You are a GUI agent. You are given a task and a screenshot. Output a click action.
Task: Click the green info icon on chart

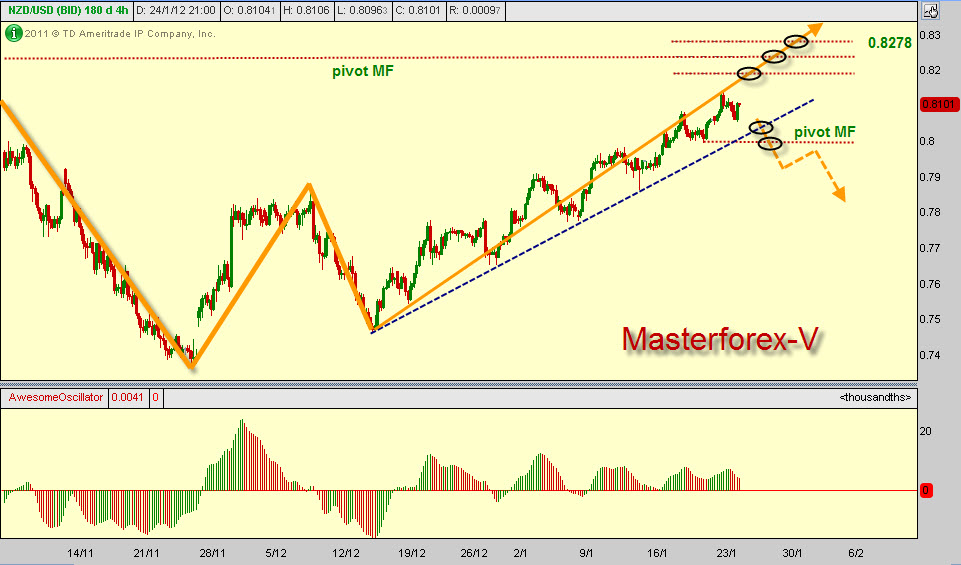tap(13, 32)
